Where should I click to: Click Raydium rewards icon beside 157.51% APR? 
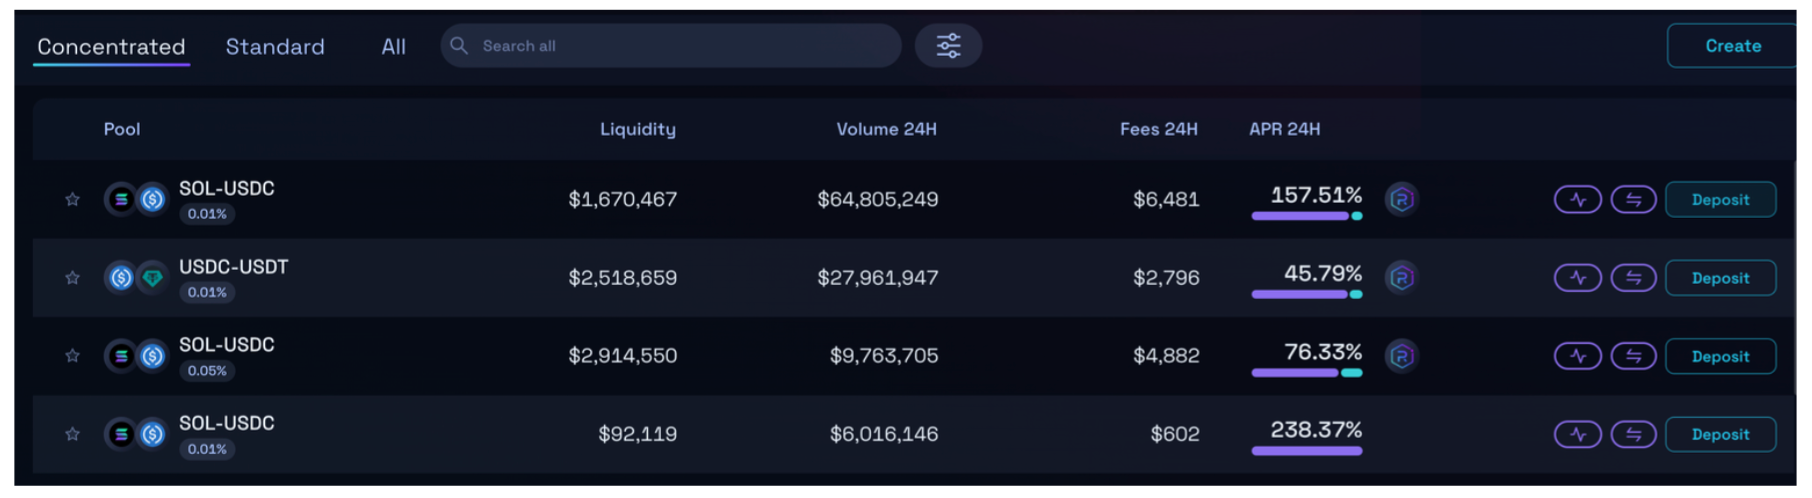click(1401, 199)
